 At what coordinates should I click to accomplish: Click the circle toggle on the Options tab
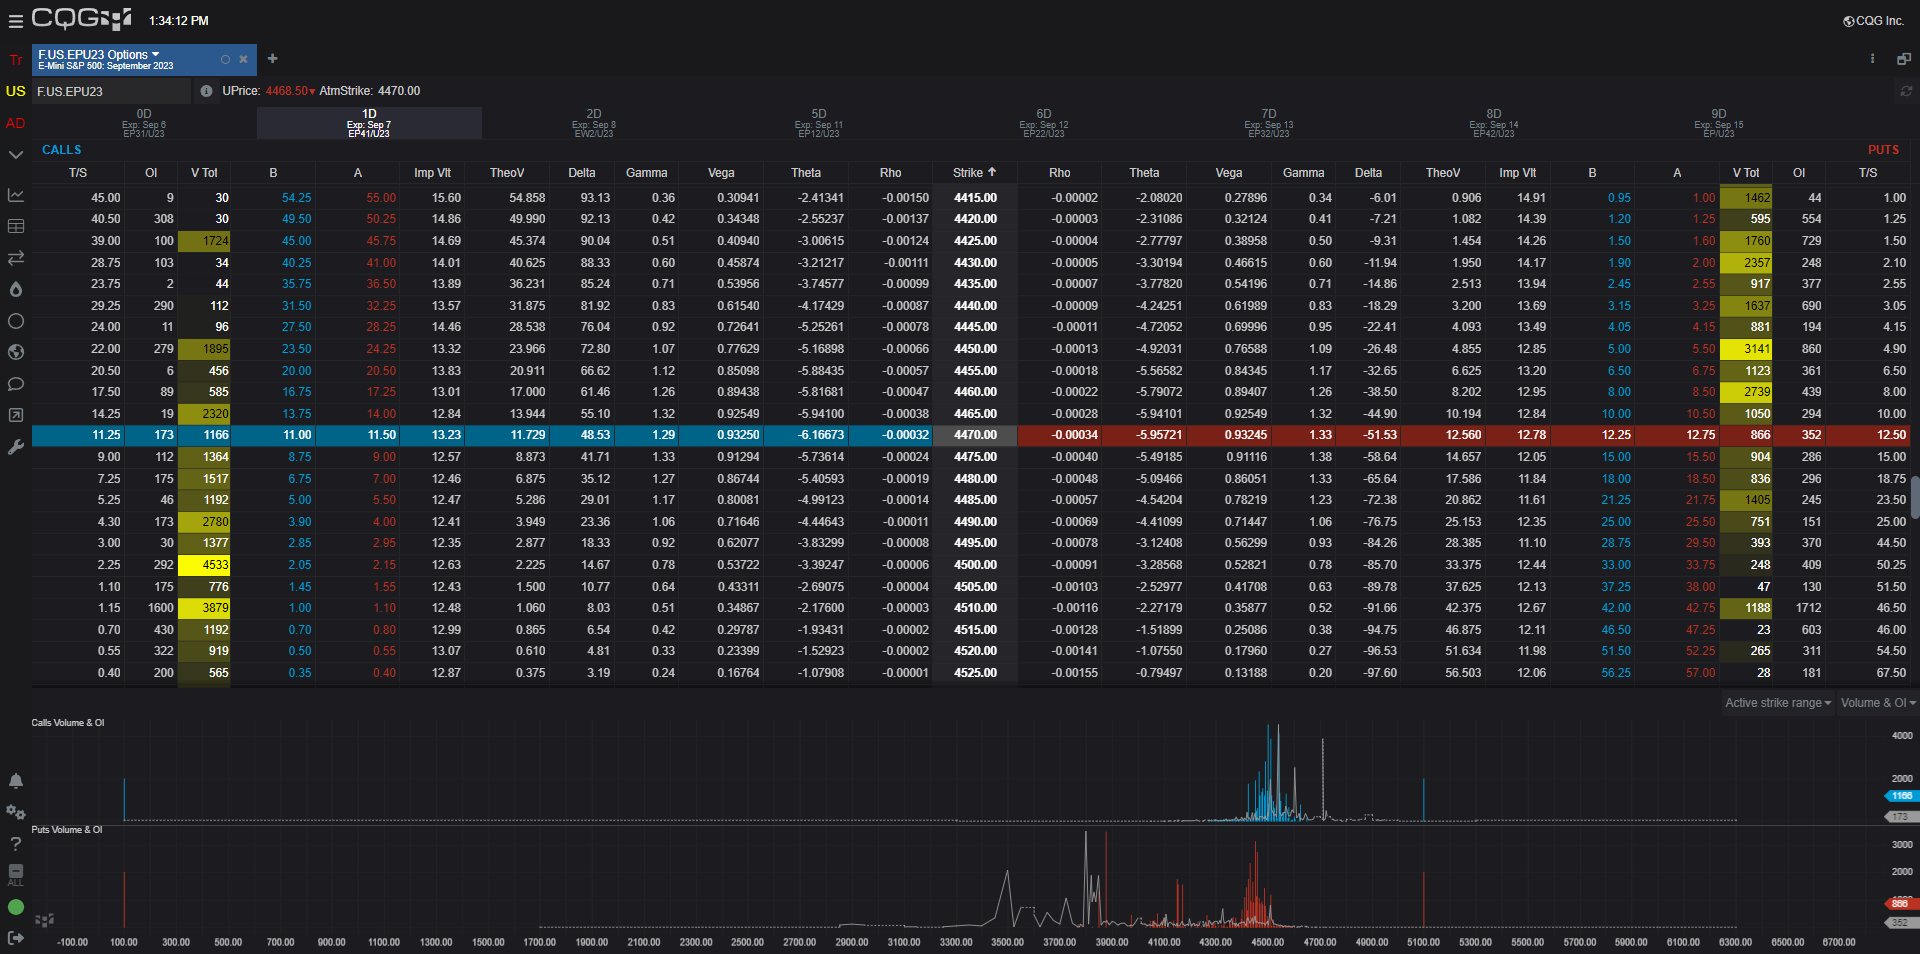(x=225, y=60)
